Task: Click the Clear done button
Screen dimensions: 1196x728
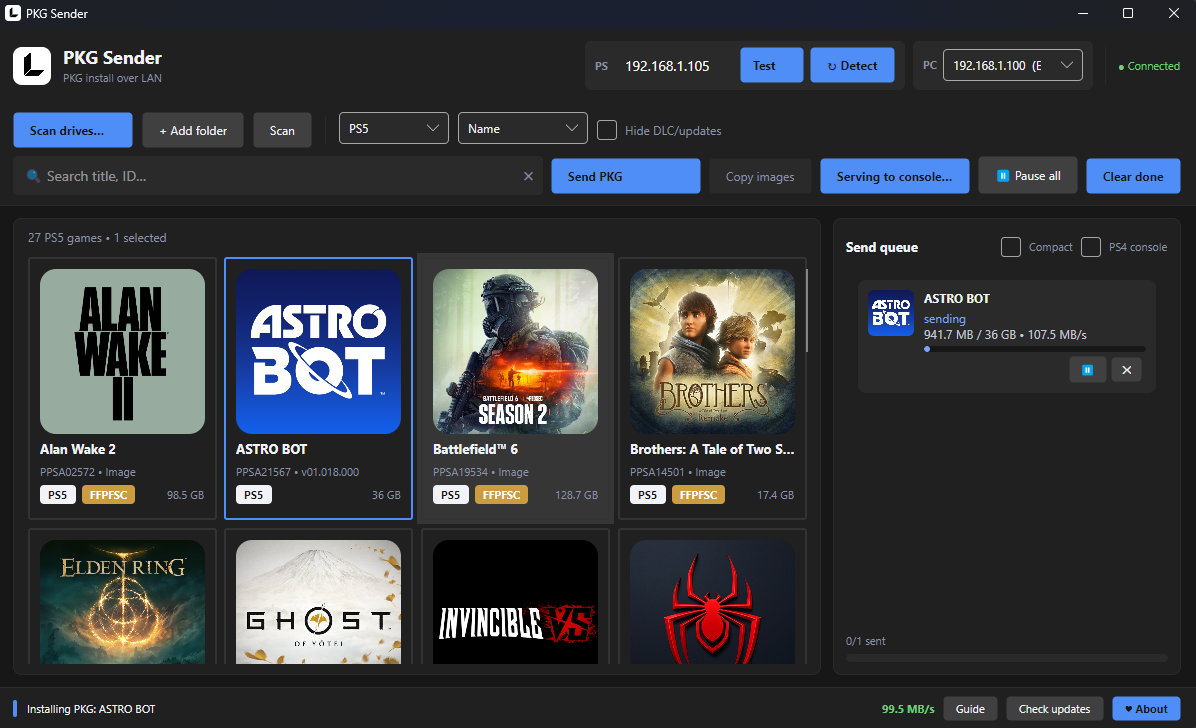Action: click(1133, 176)
